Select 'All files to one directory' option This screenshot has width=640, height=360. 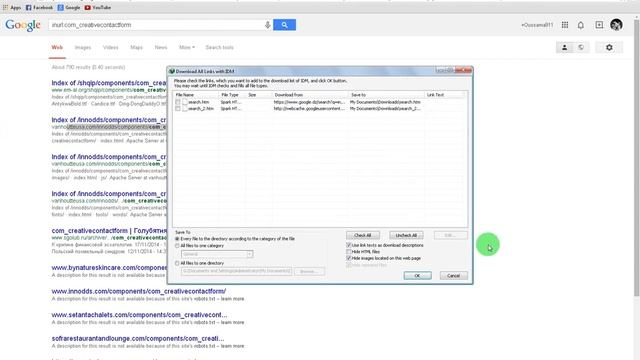(x=177, y=263)
